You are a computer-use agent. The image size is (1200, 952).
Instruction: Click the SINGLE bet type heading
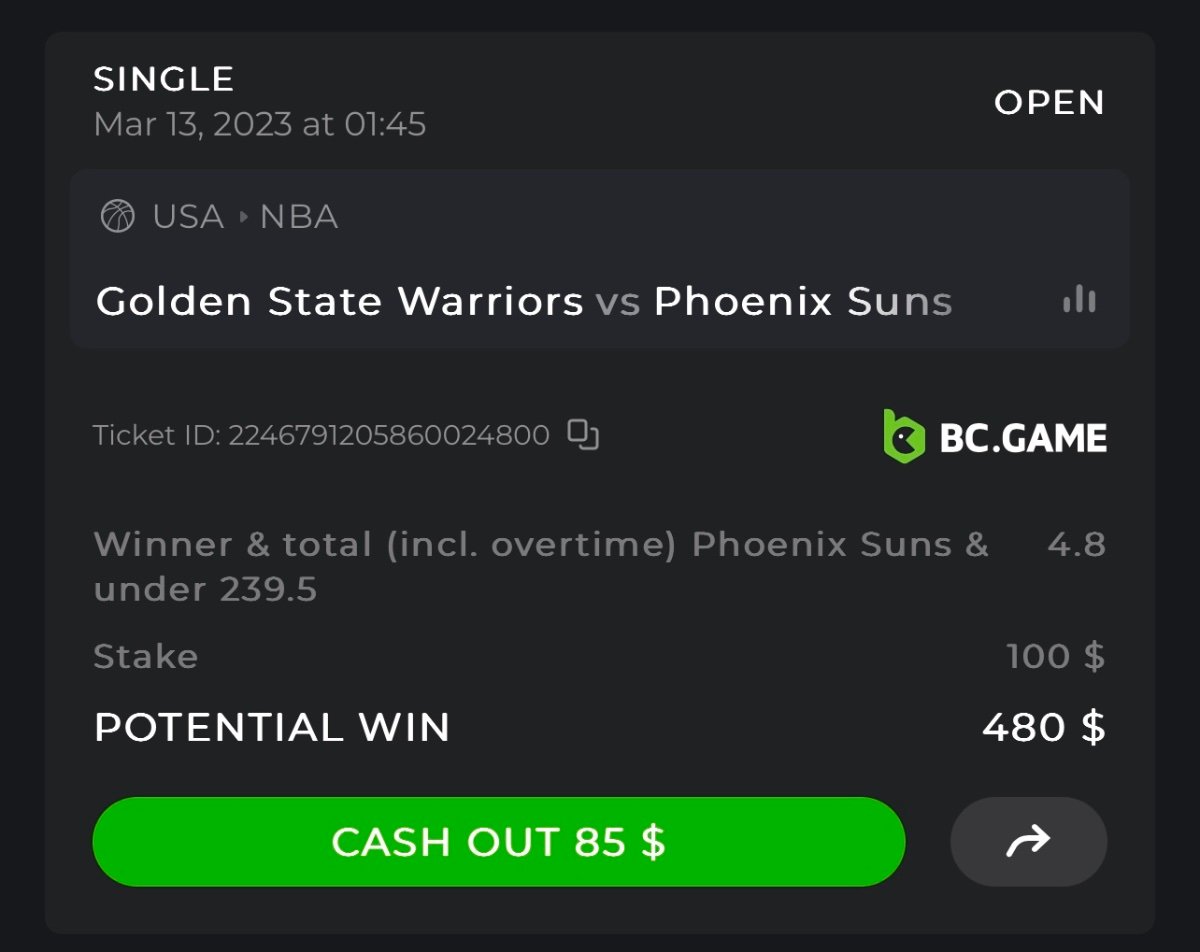(164, 79)
